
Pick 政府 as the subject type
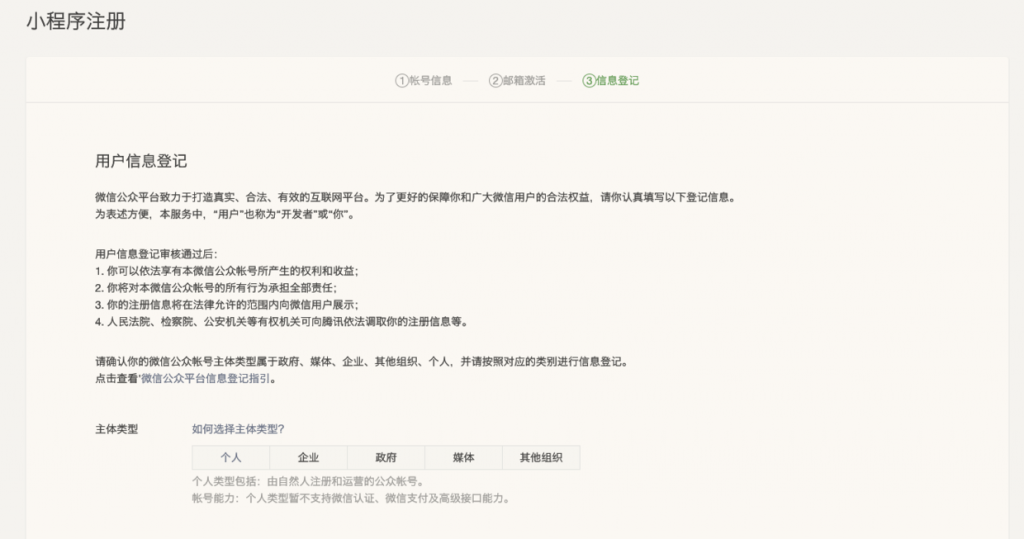(386, 458)
